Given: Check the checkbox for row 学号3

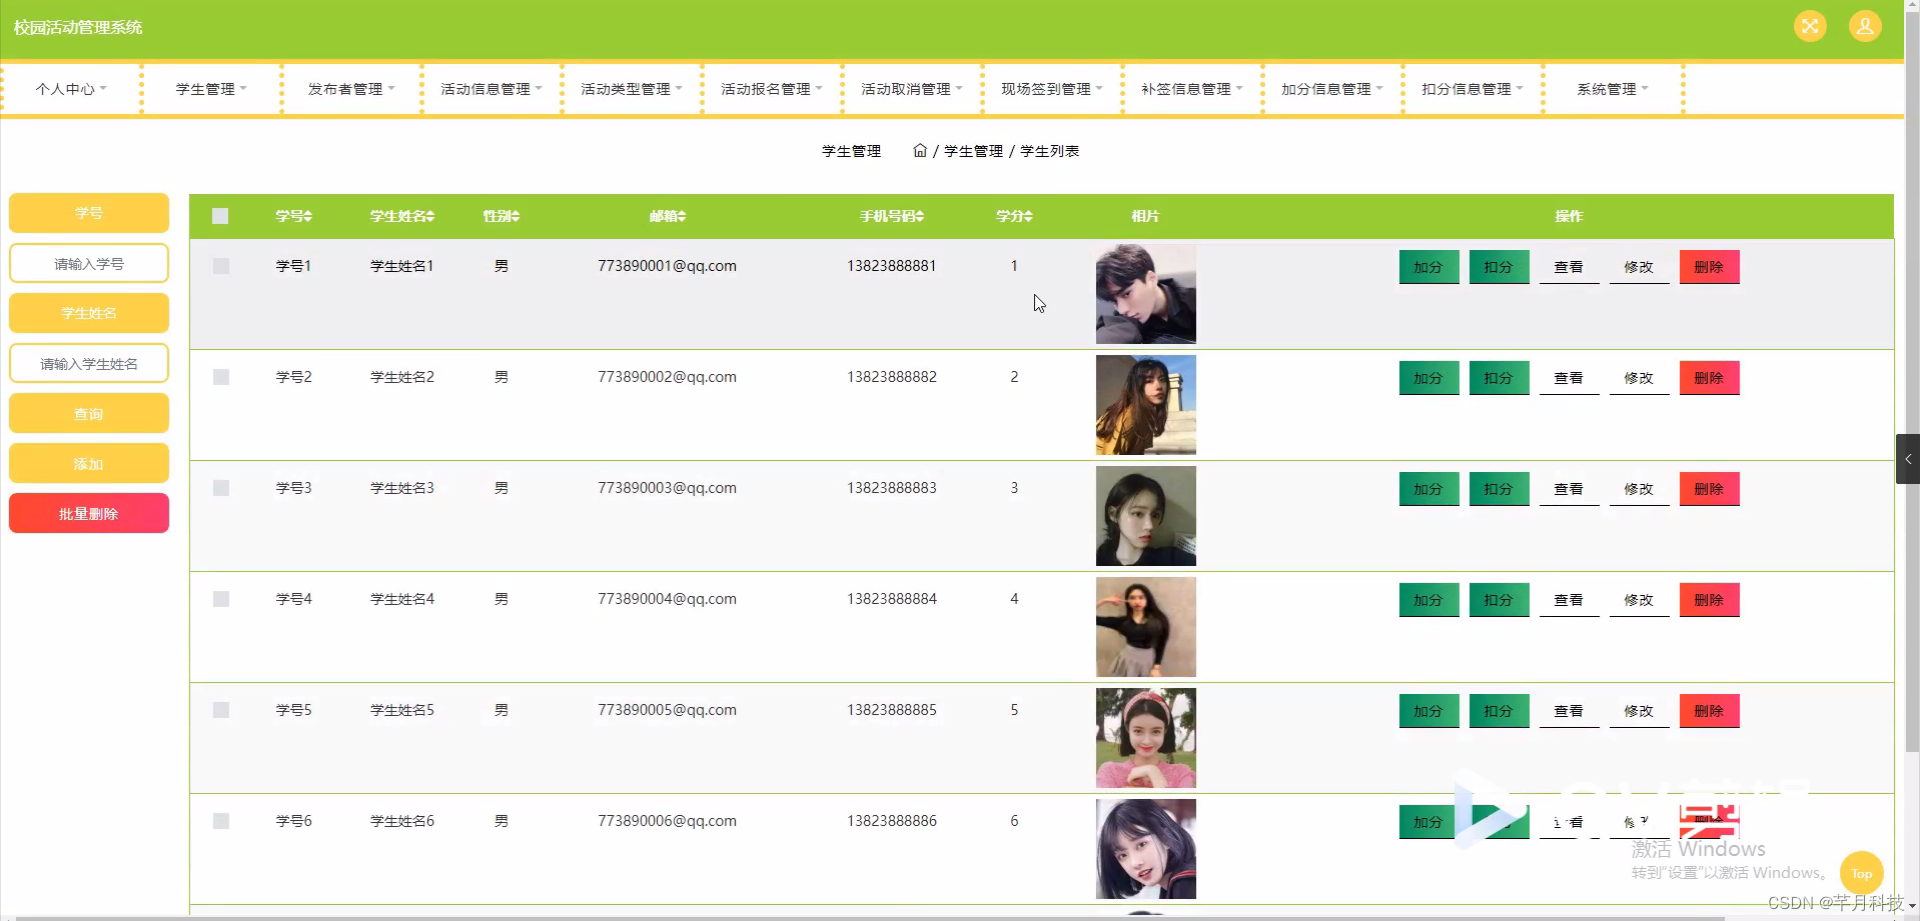Looking at the screenshot, I should (220, 488).
